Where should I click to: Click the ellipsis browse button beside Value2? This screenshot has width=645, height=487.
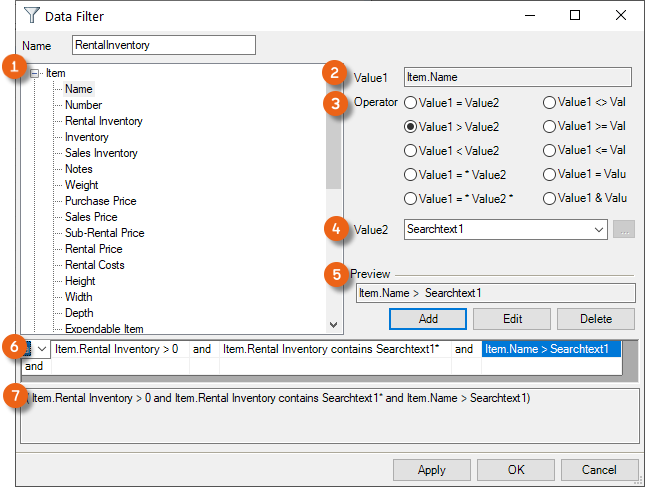pyautogui.click(x=623, y=229)
